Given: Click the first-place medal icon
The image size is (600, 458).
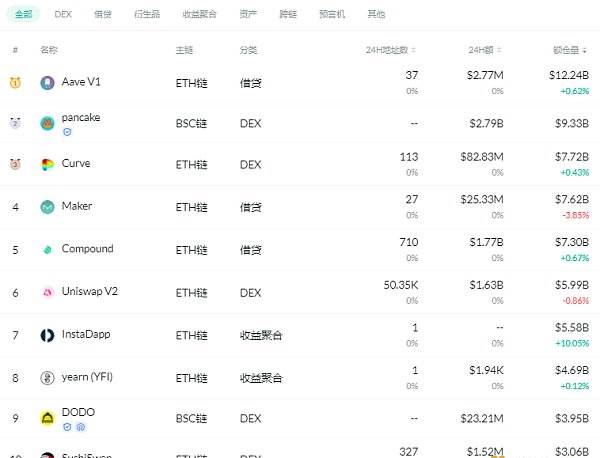Looking at the screenshot, I should [15, 82].
